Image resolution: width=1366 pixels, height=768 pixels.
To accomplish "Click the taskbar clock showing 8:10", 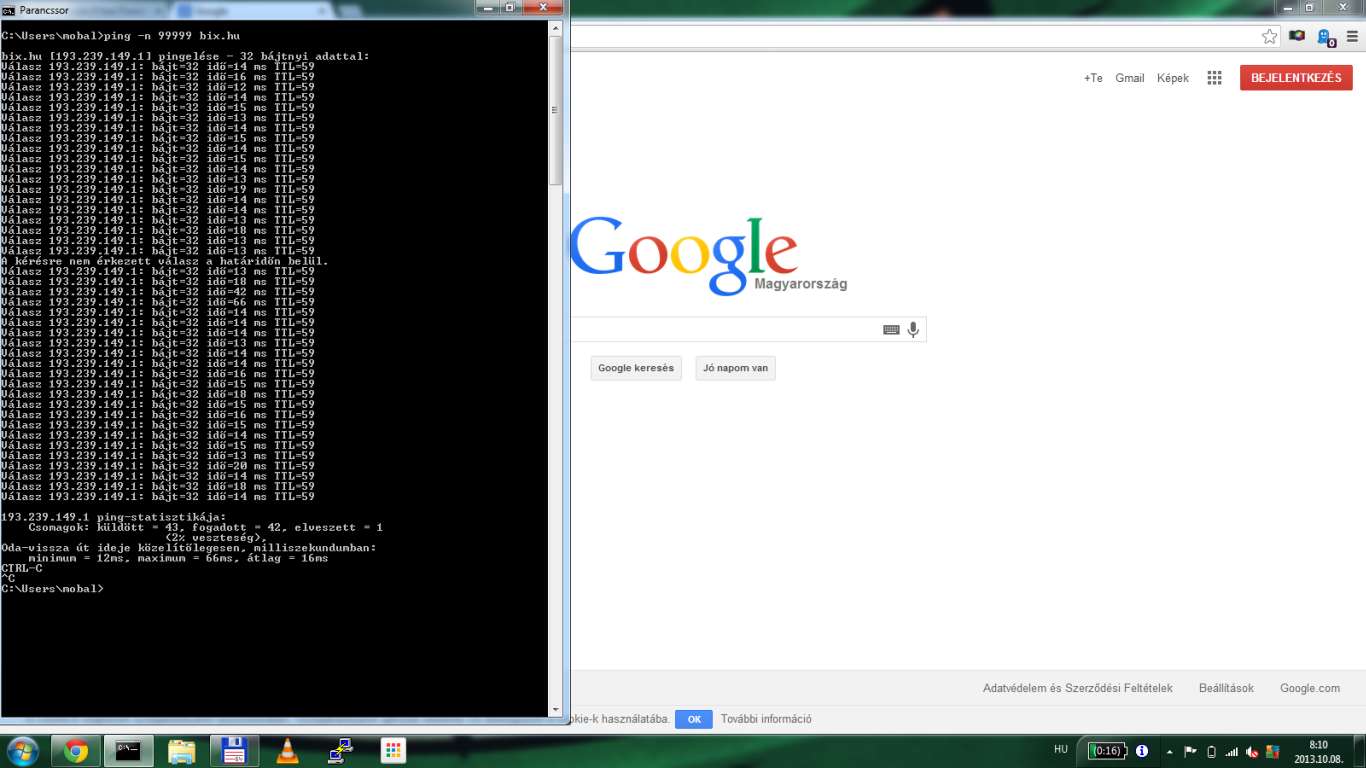I will 1318,751.
